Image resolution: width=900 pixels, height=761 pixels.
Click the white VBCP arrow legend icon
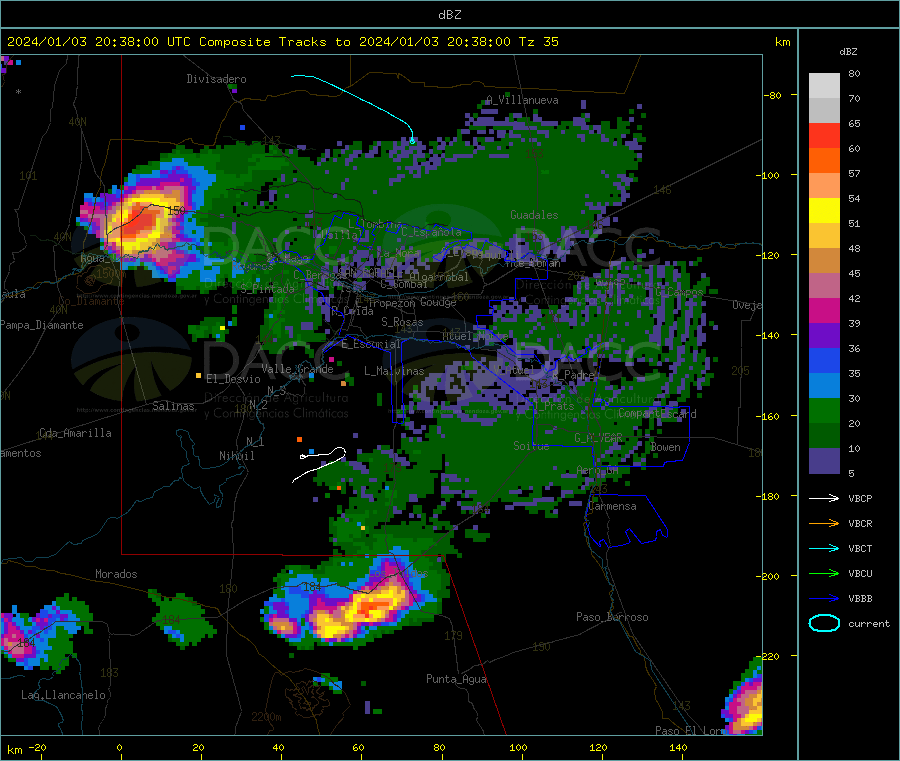[824, 498]
